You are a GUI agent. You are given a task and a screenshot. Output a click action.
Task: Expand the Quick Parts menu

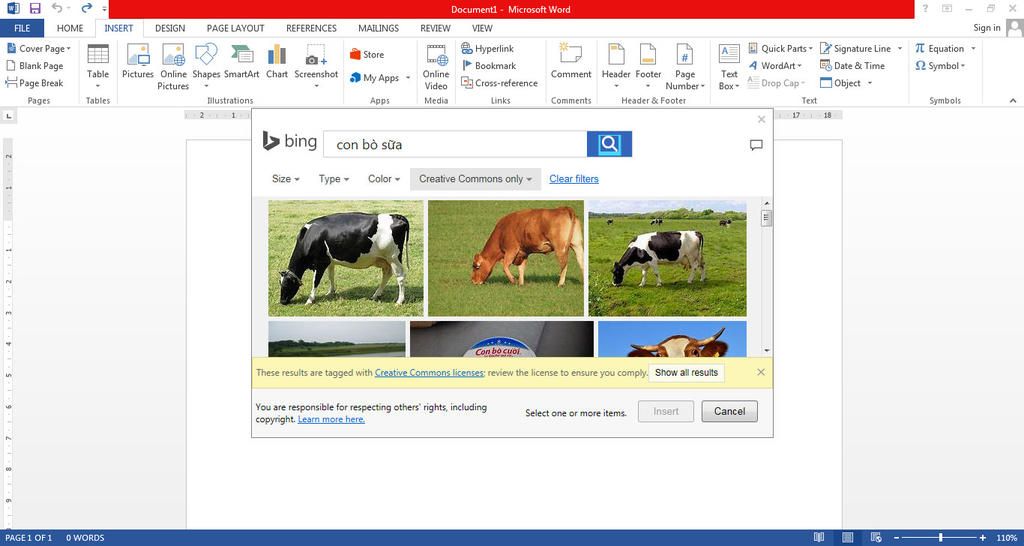click(780, 48)
